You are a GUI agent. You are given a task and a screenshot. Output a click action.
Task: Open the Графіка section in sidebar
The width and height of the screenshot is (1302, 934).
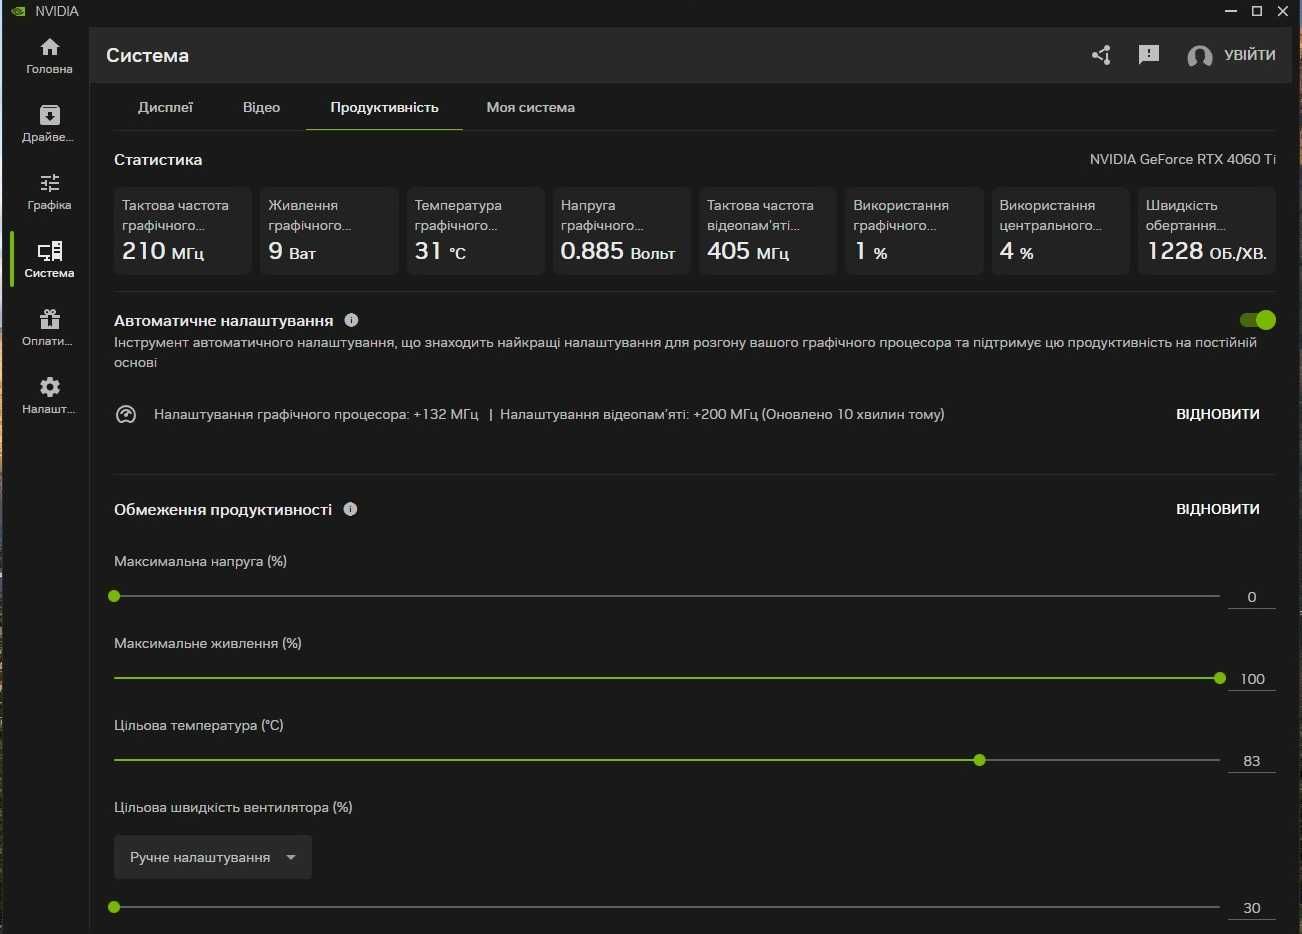click(x=49, y=192)
